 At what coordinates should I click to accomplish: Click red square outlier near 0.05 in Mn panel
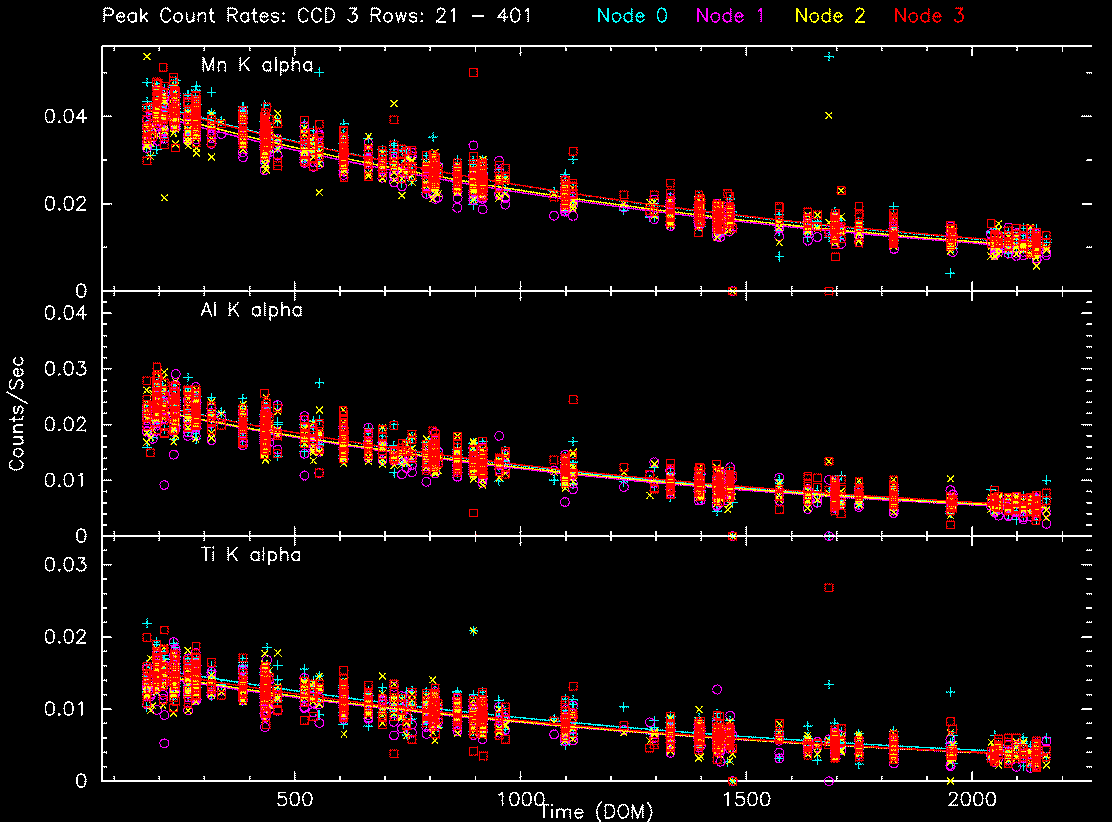click(x=473, y=72)
